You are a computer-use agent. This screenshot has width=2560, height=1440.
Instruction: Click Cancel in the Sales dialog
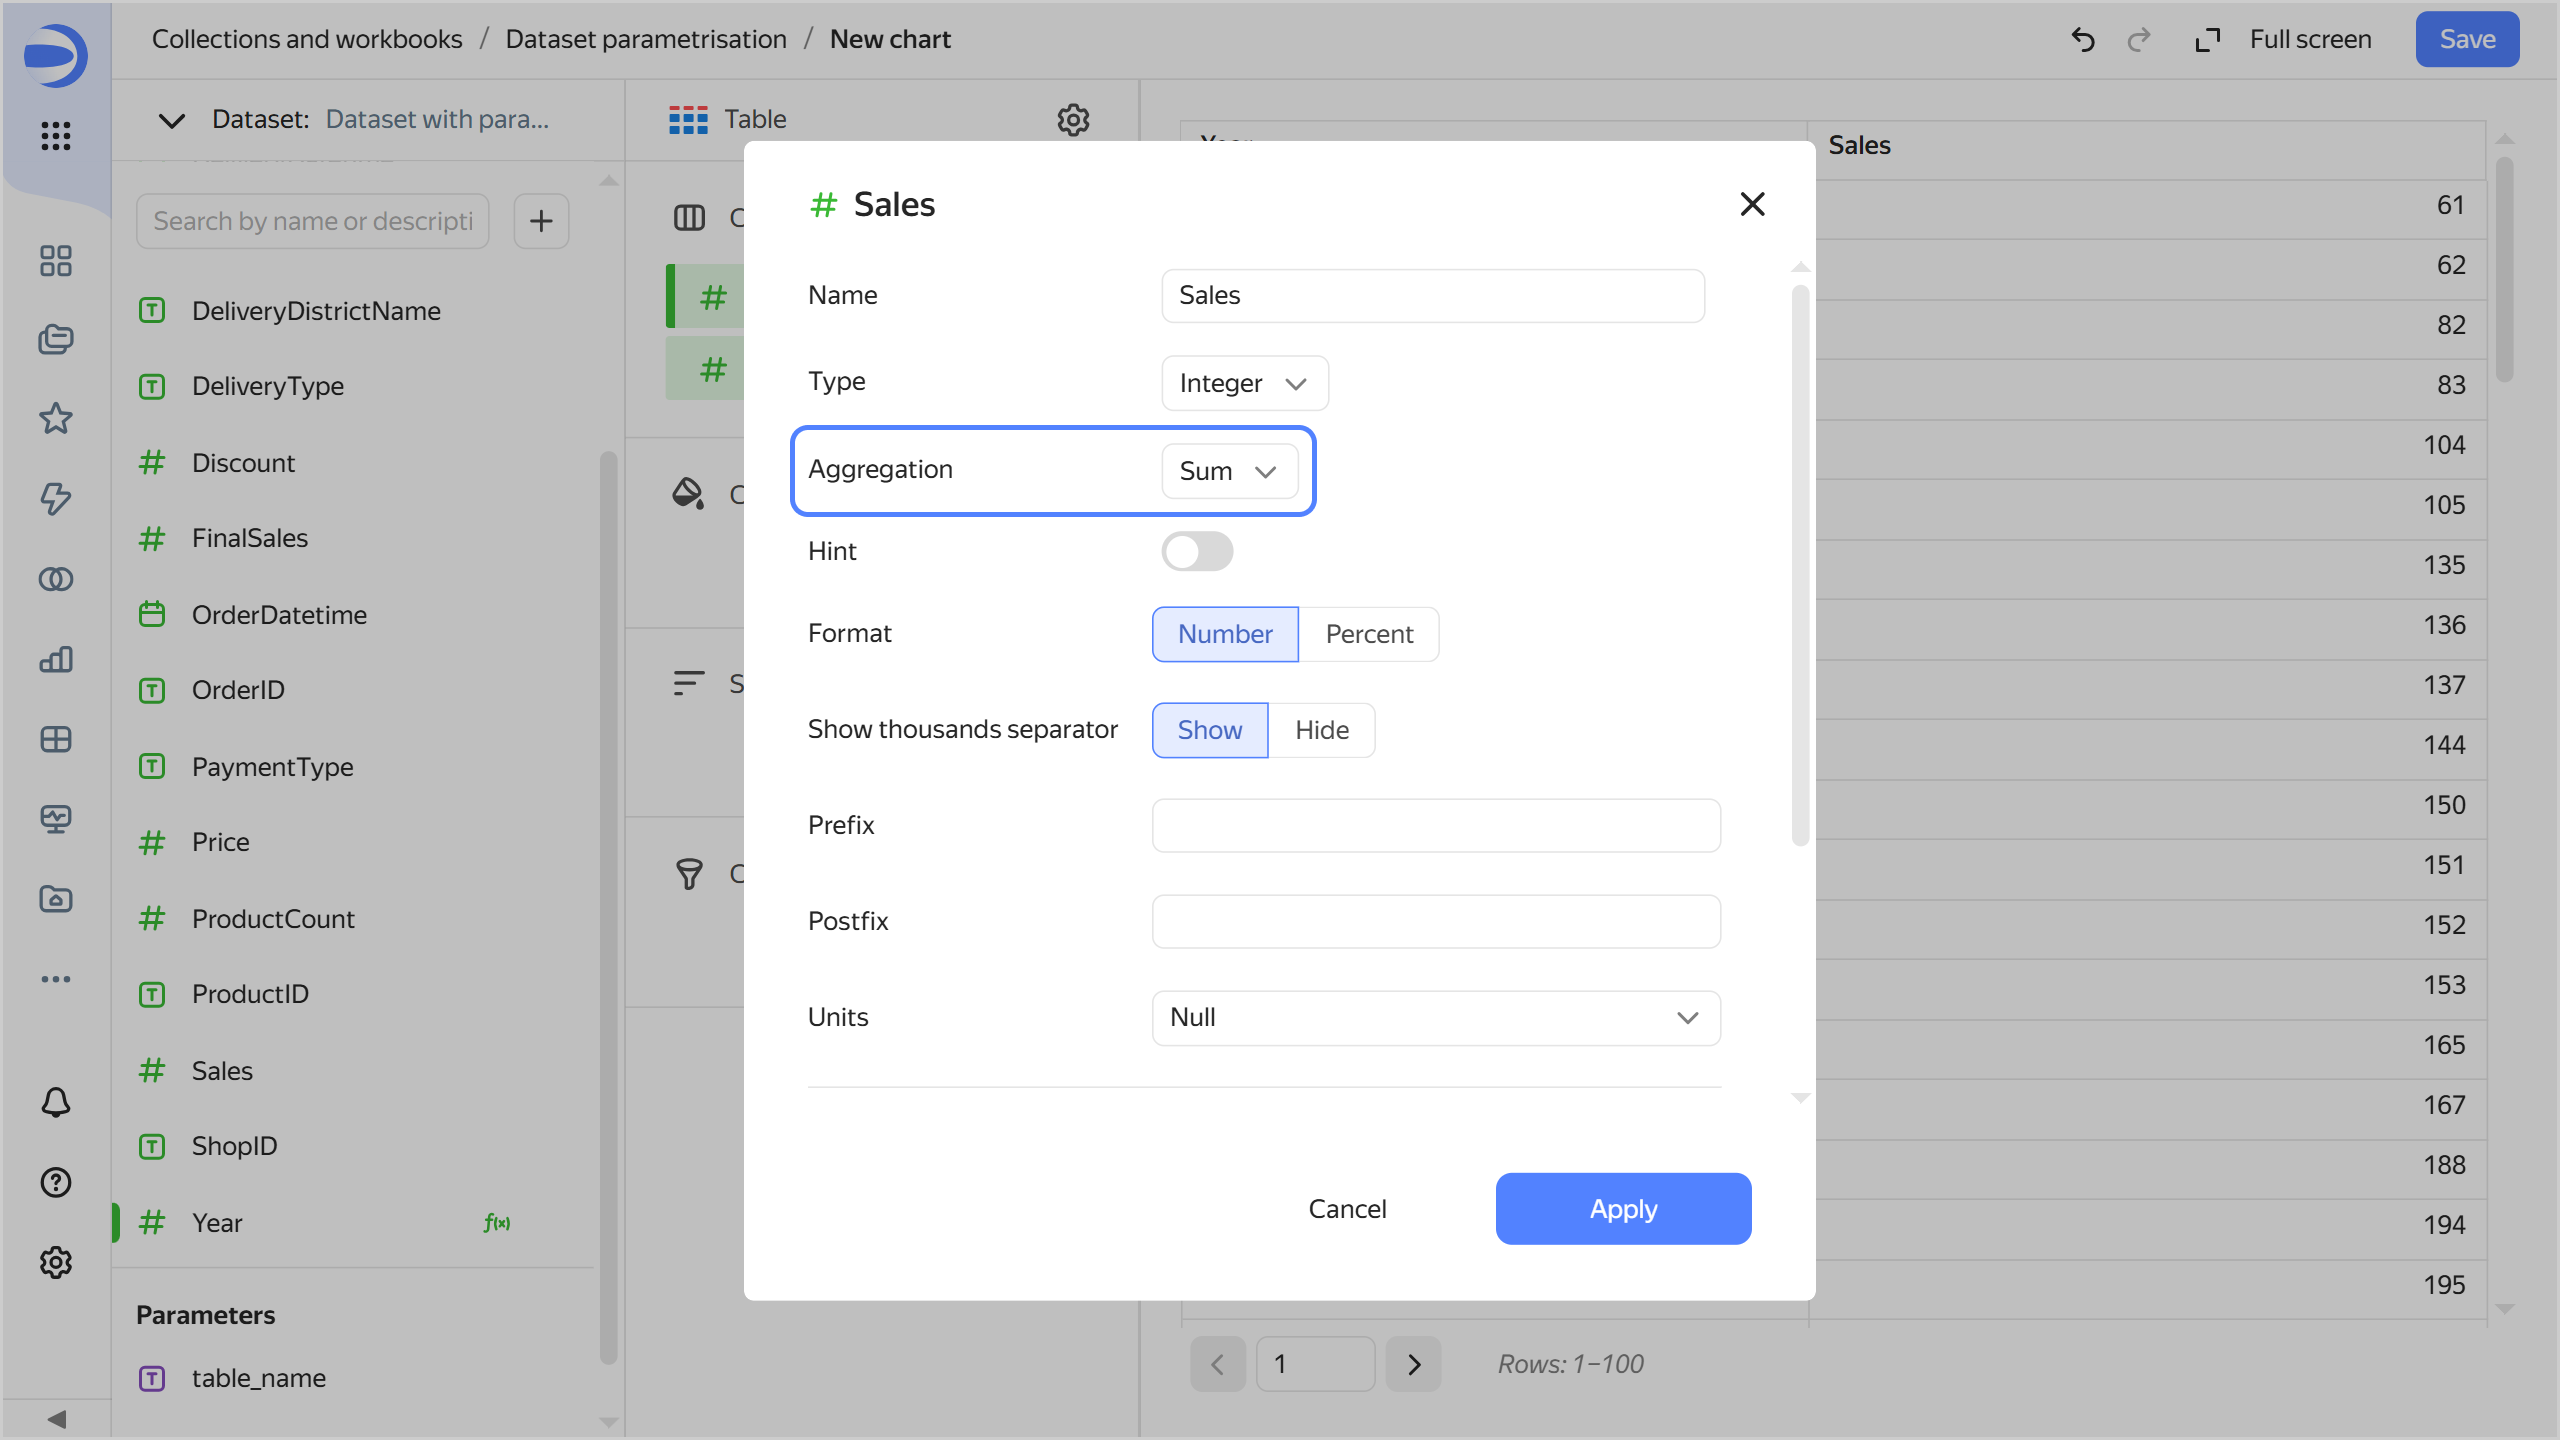click(x=1347, y=1209)
